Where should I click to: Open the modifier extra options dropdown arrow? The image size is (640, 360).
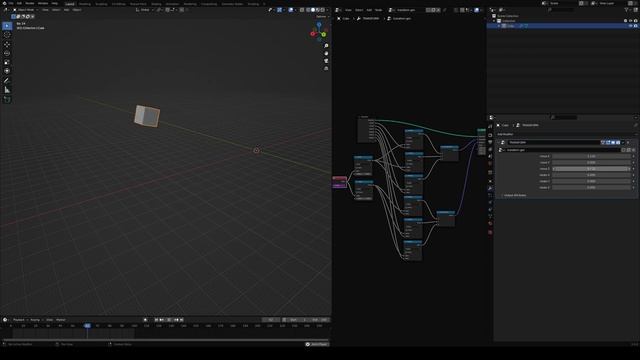(623, 142)
